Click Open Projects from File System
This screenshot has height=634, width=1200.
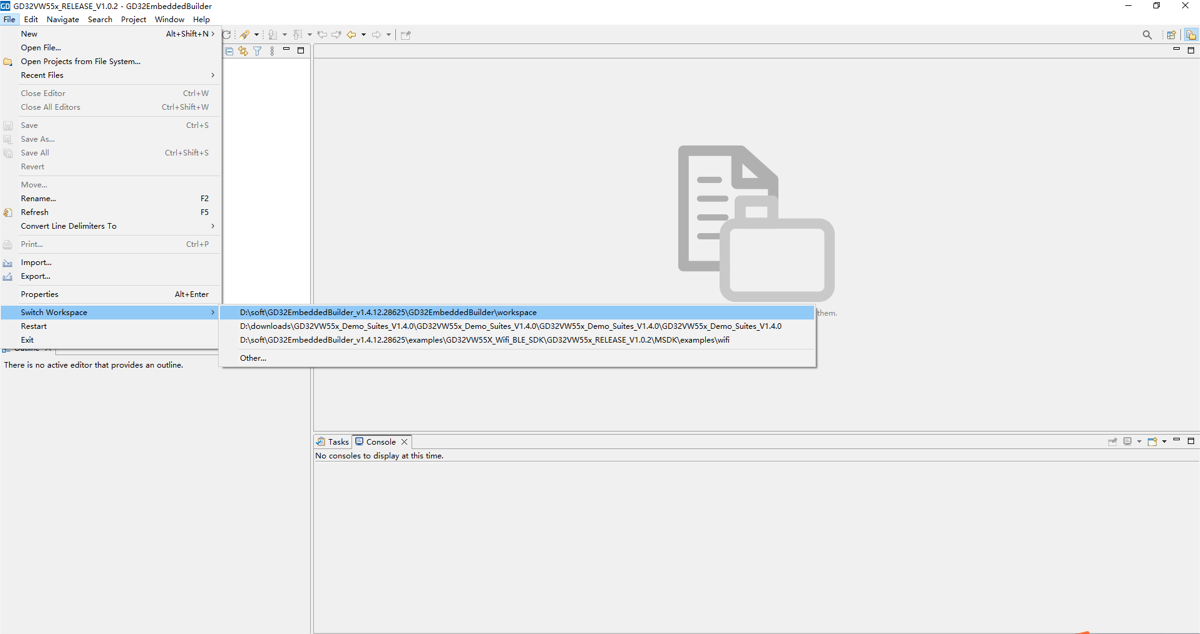[80, 61]
